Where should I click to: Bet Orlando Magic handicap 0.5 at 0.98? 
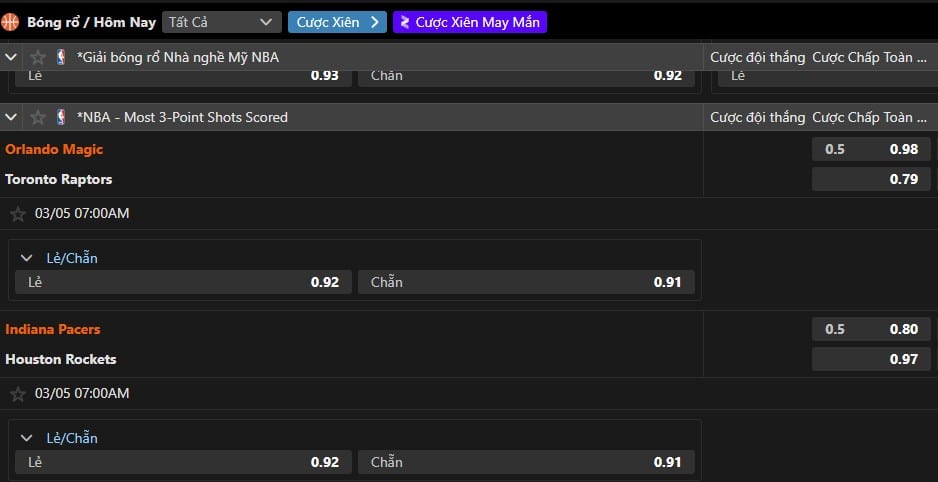pyautogui.click(x=871, y=150)
